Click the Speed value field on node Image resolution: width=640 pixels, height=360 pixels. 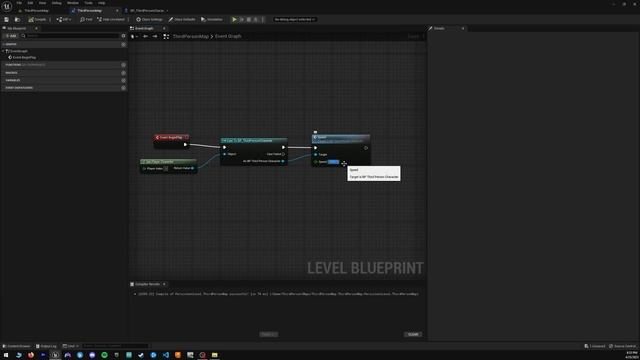[333, 162]
